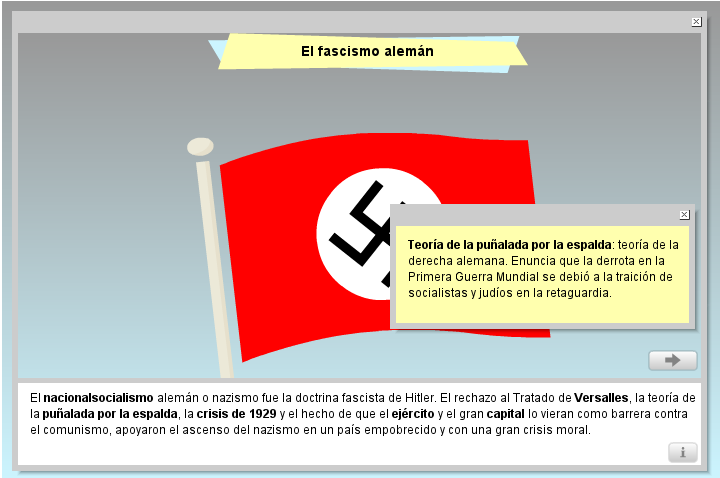Click the bold term 'nacionalsocialismo'

[98, 397]
